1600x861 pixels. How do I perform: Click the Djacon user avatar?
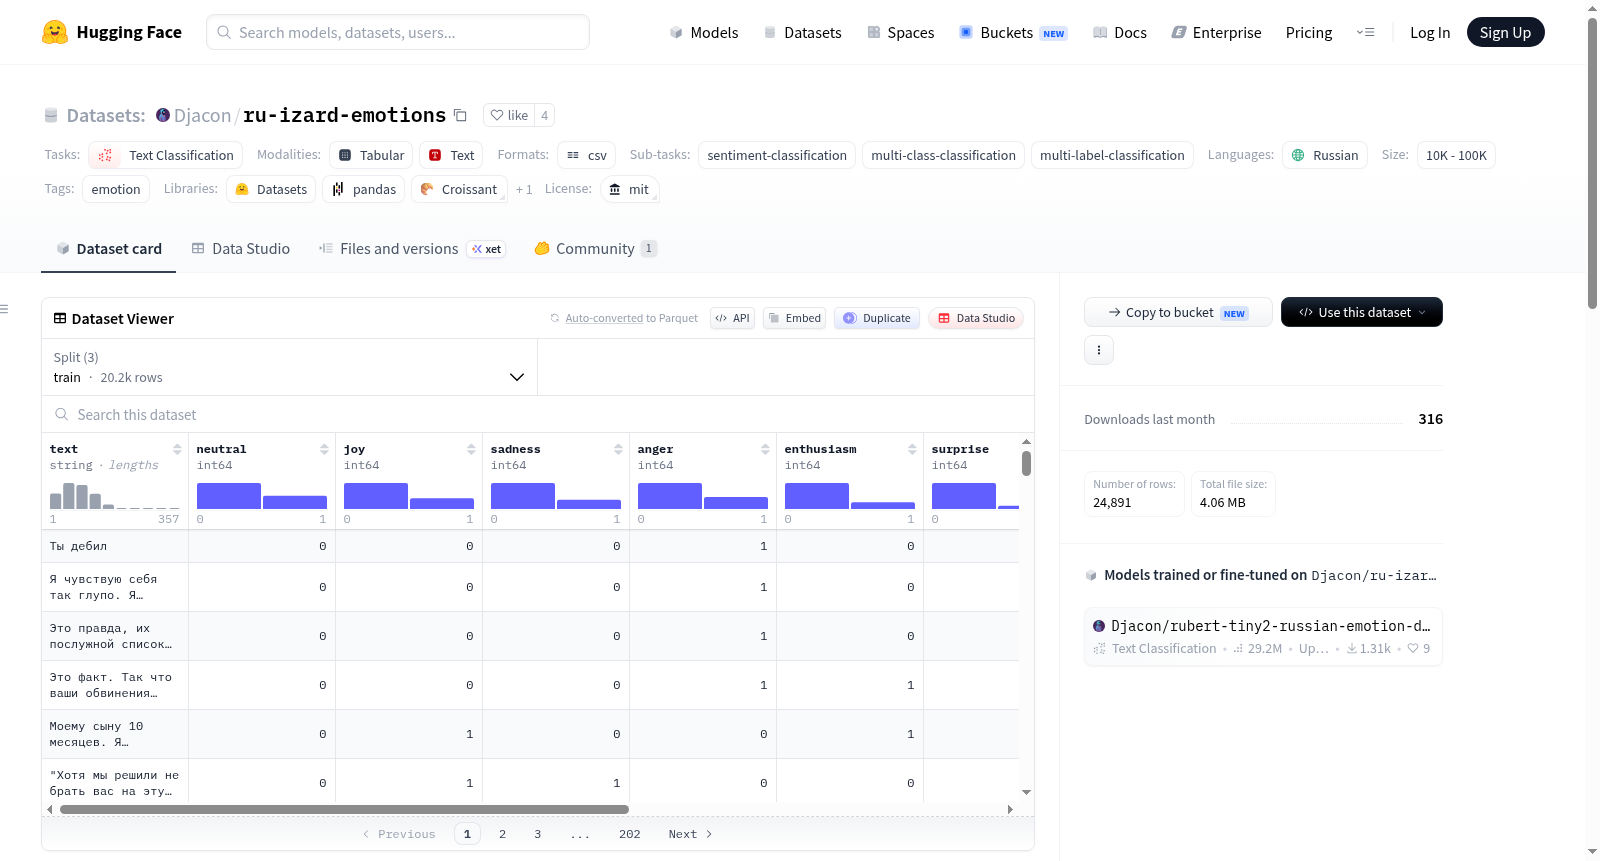pyautogui.click(x=163, y=115)
